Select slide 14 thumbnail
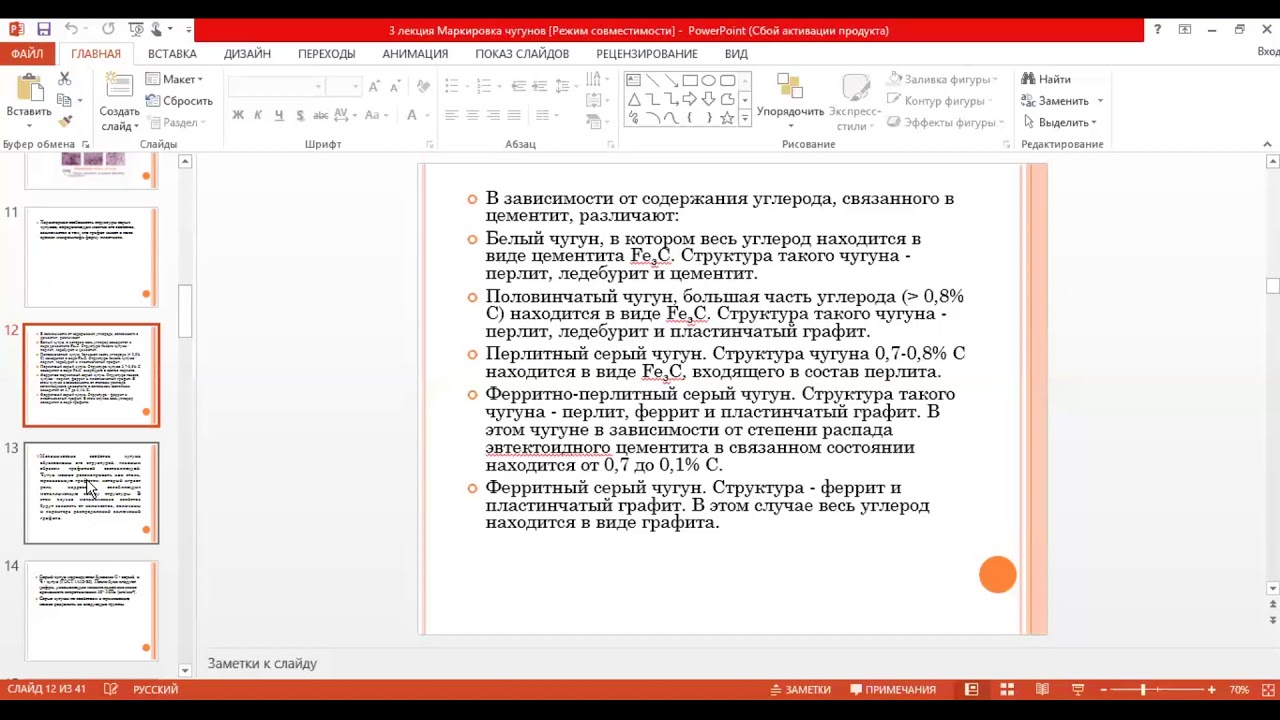 (91, 611)
